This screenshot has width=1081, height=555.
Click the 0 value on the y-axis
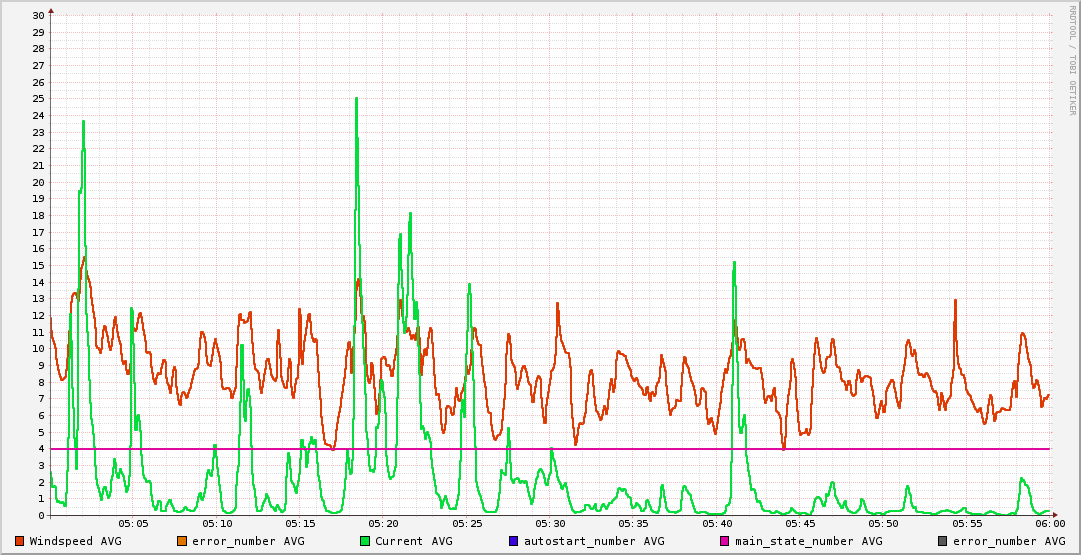(41, 516)
